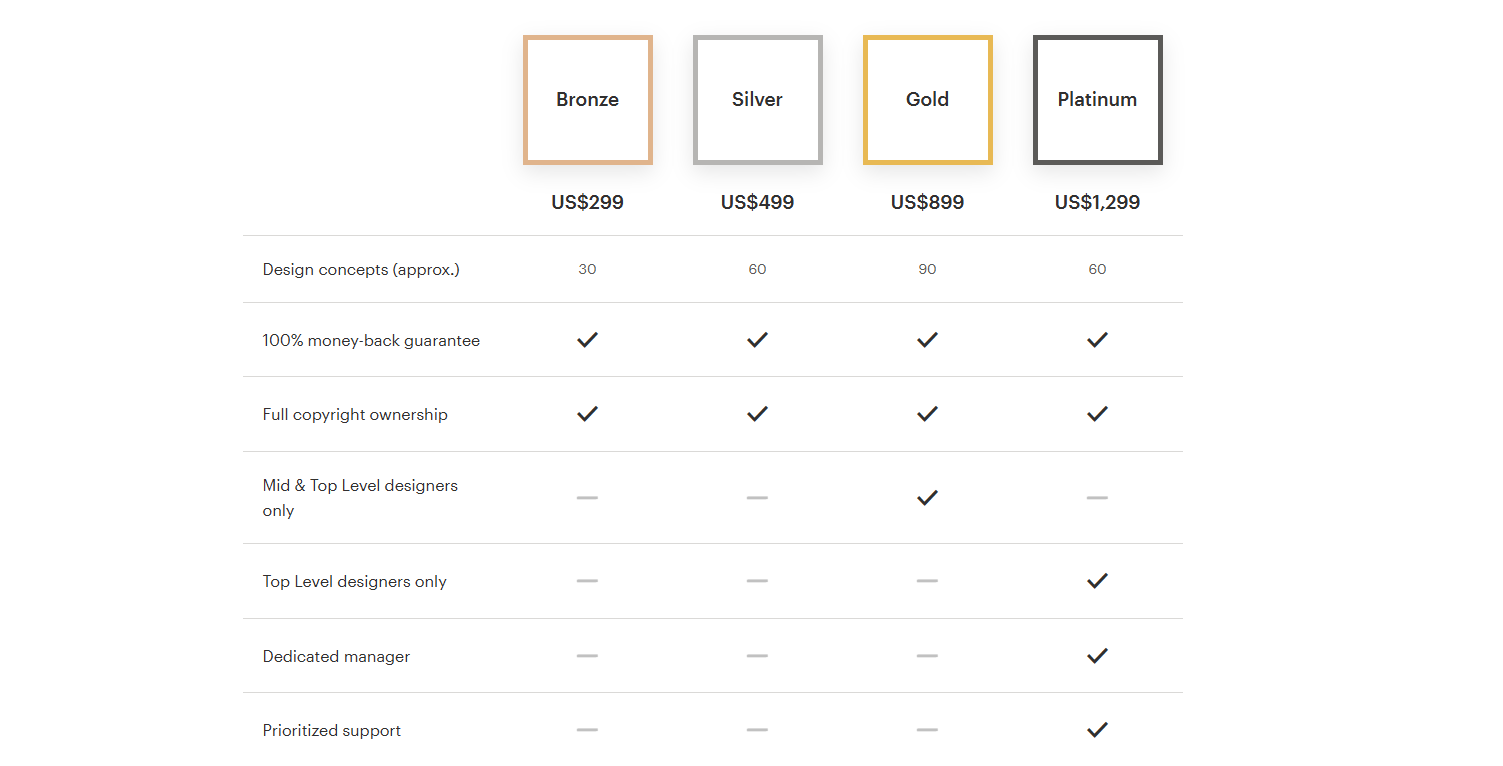Click the Gold design concepts value 90

(x=927, y=269)
